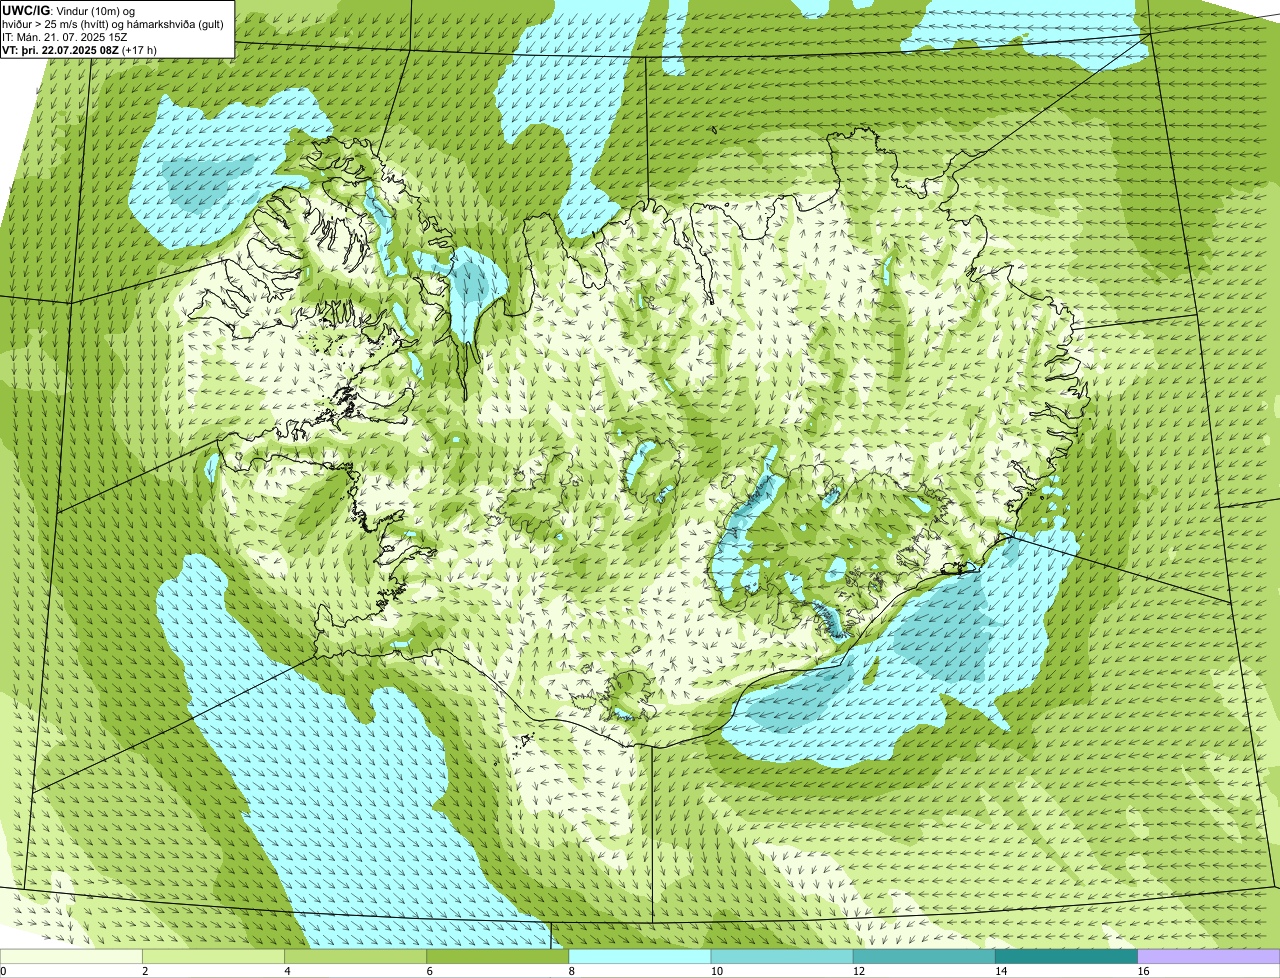
Task: Click the legend scale label "14"
Action: point(1000,971)
